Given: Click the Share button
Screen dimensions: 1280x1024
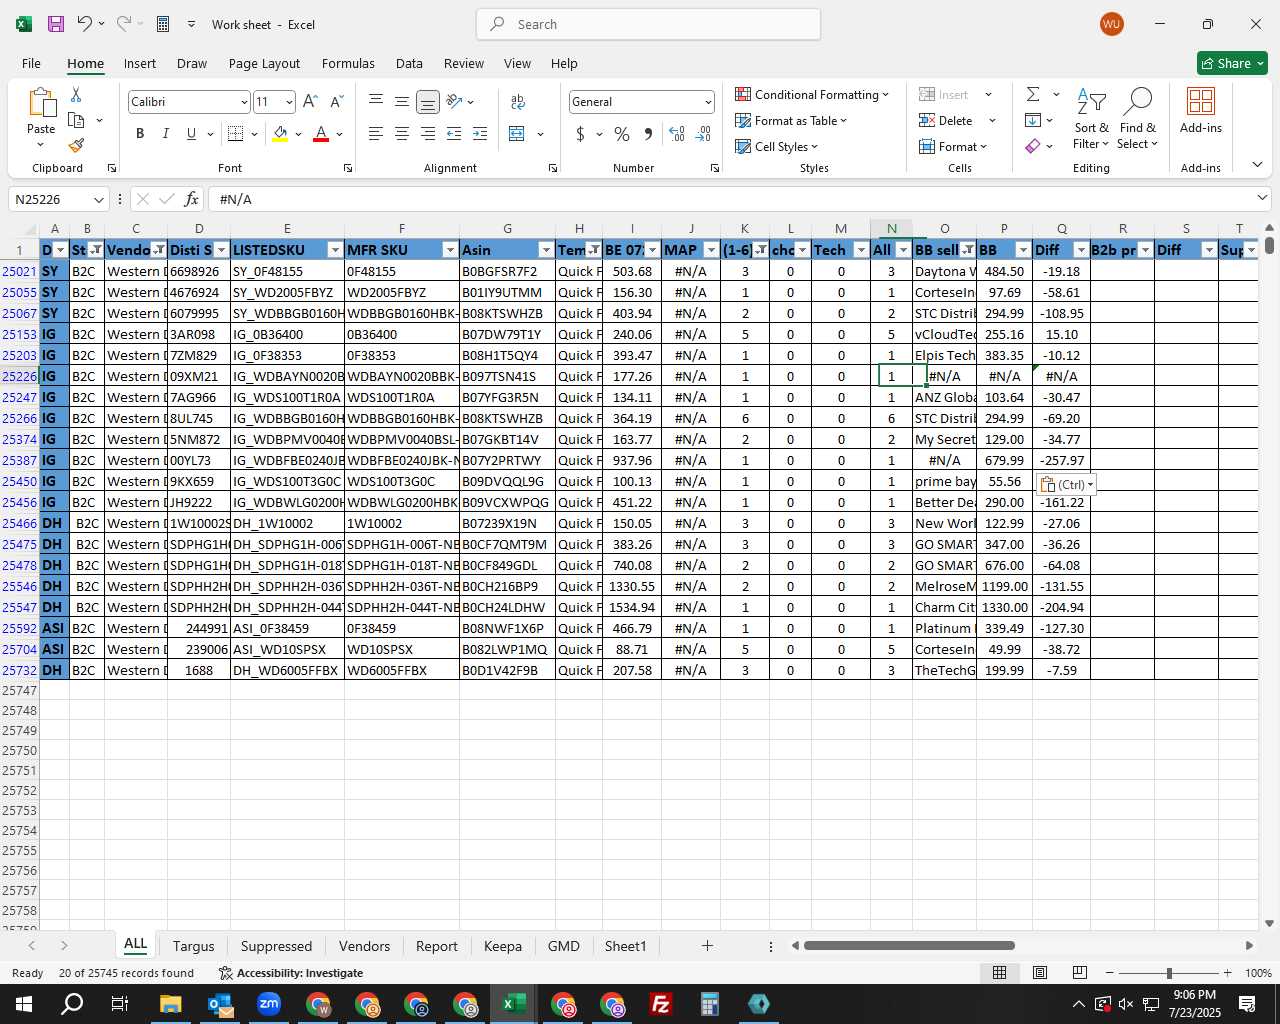Looking at the screenshot, I should 1233,63.
